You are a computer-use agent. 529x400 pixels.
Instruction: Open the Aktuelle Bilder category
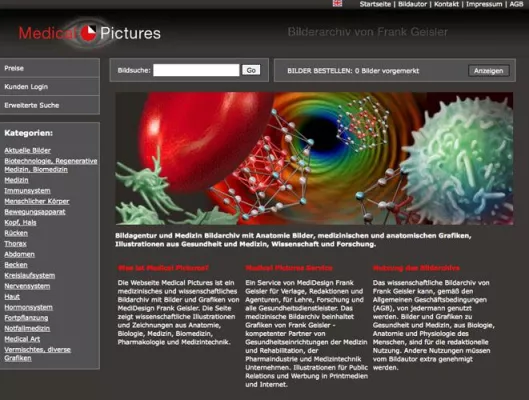point(28,150)
